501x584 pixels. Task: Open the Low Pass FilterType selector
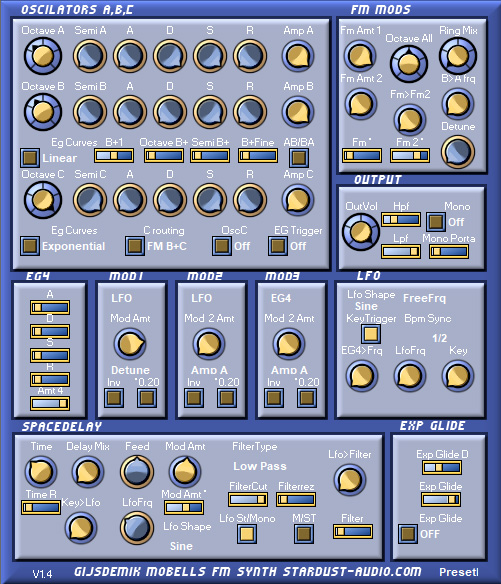(260, 466)
